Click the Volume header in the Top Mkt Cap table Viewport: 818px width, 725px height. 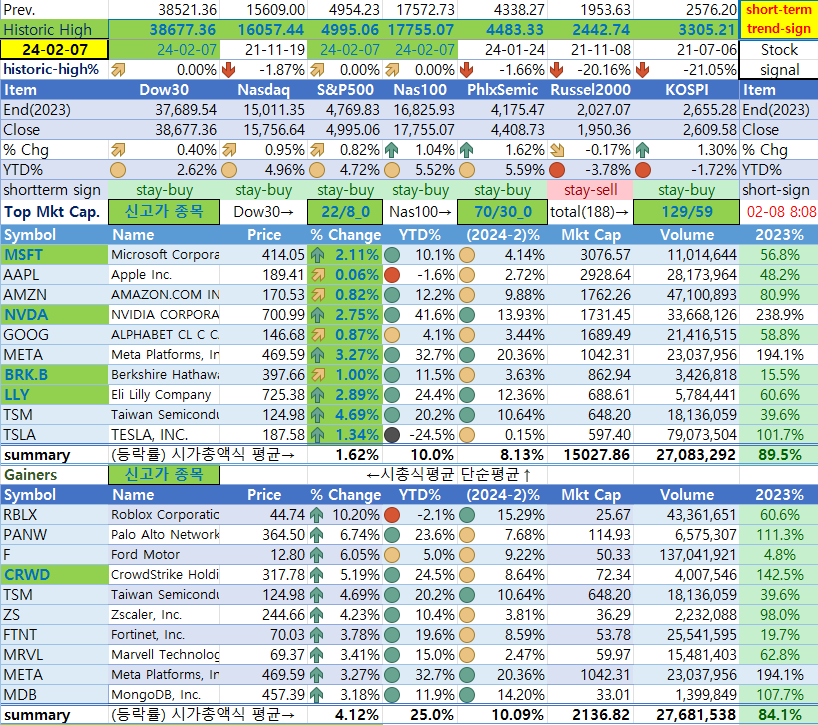pyautogui.click(x=686, y=235)
